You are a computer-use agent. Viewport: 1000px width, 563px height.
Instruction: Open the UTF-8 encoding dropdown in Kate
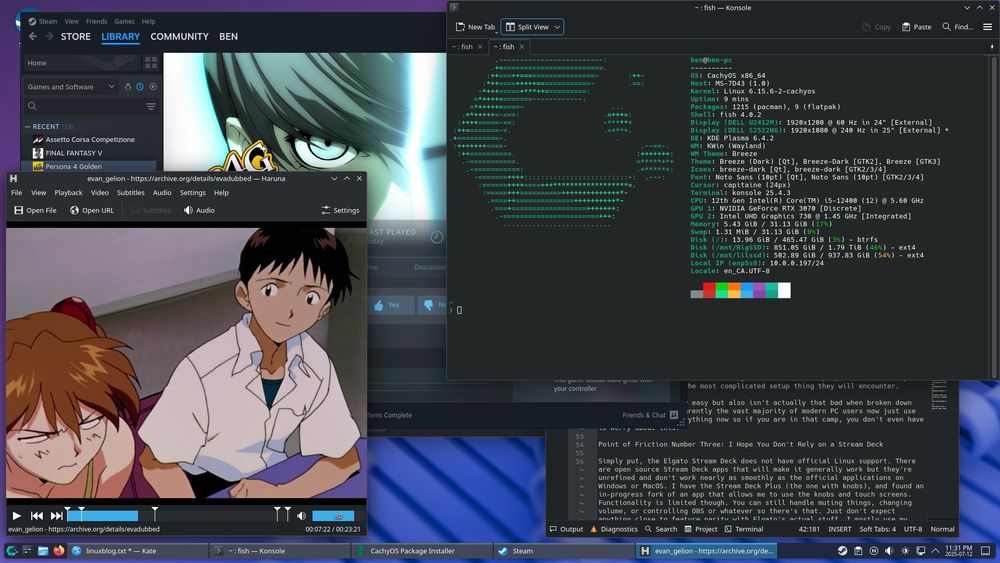click(x=913, y=529)
